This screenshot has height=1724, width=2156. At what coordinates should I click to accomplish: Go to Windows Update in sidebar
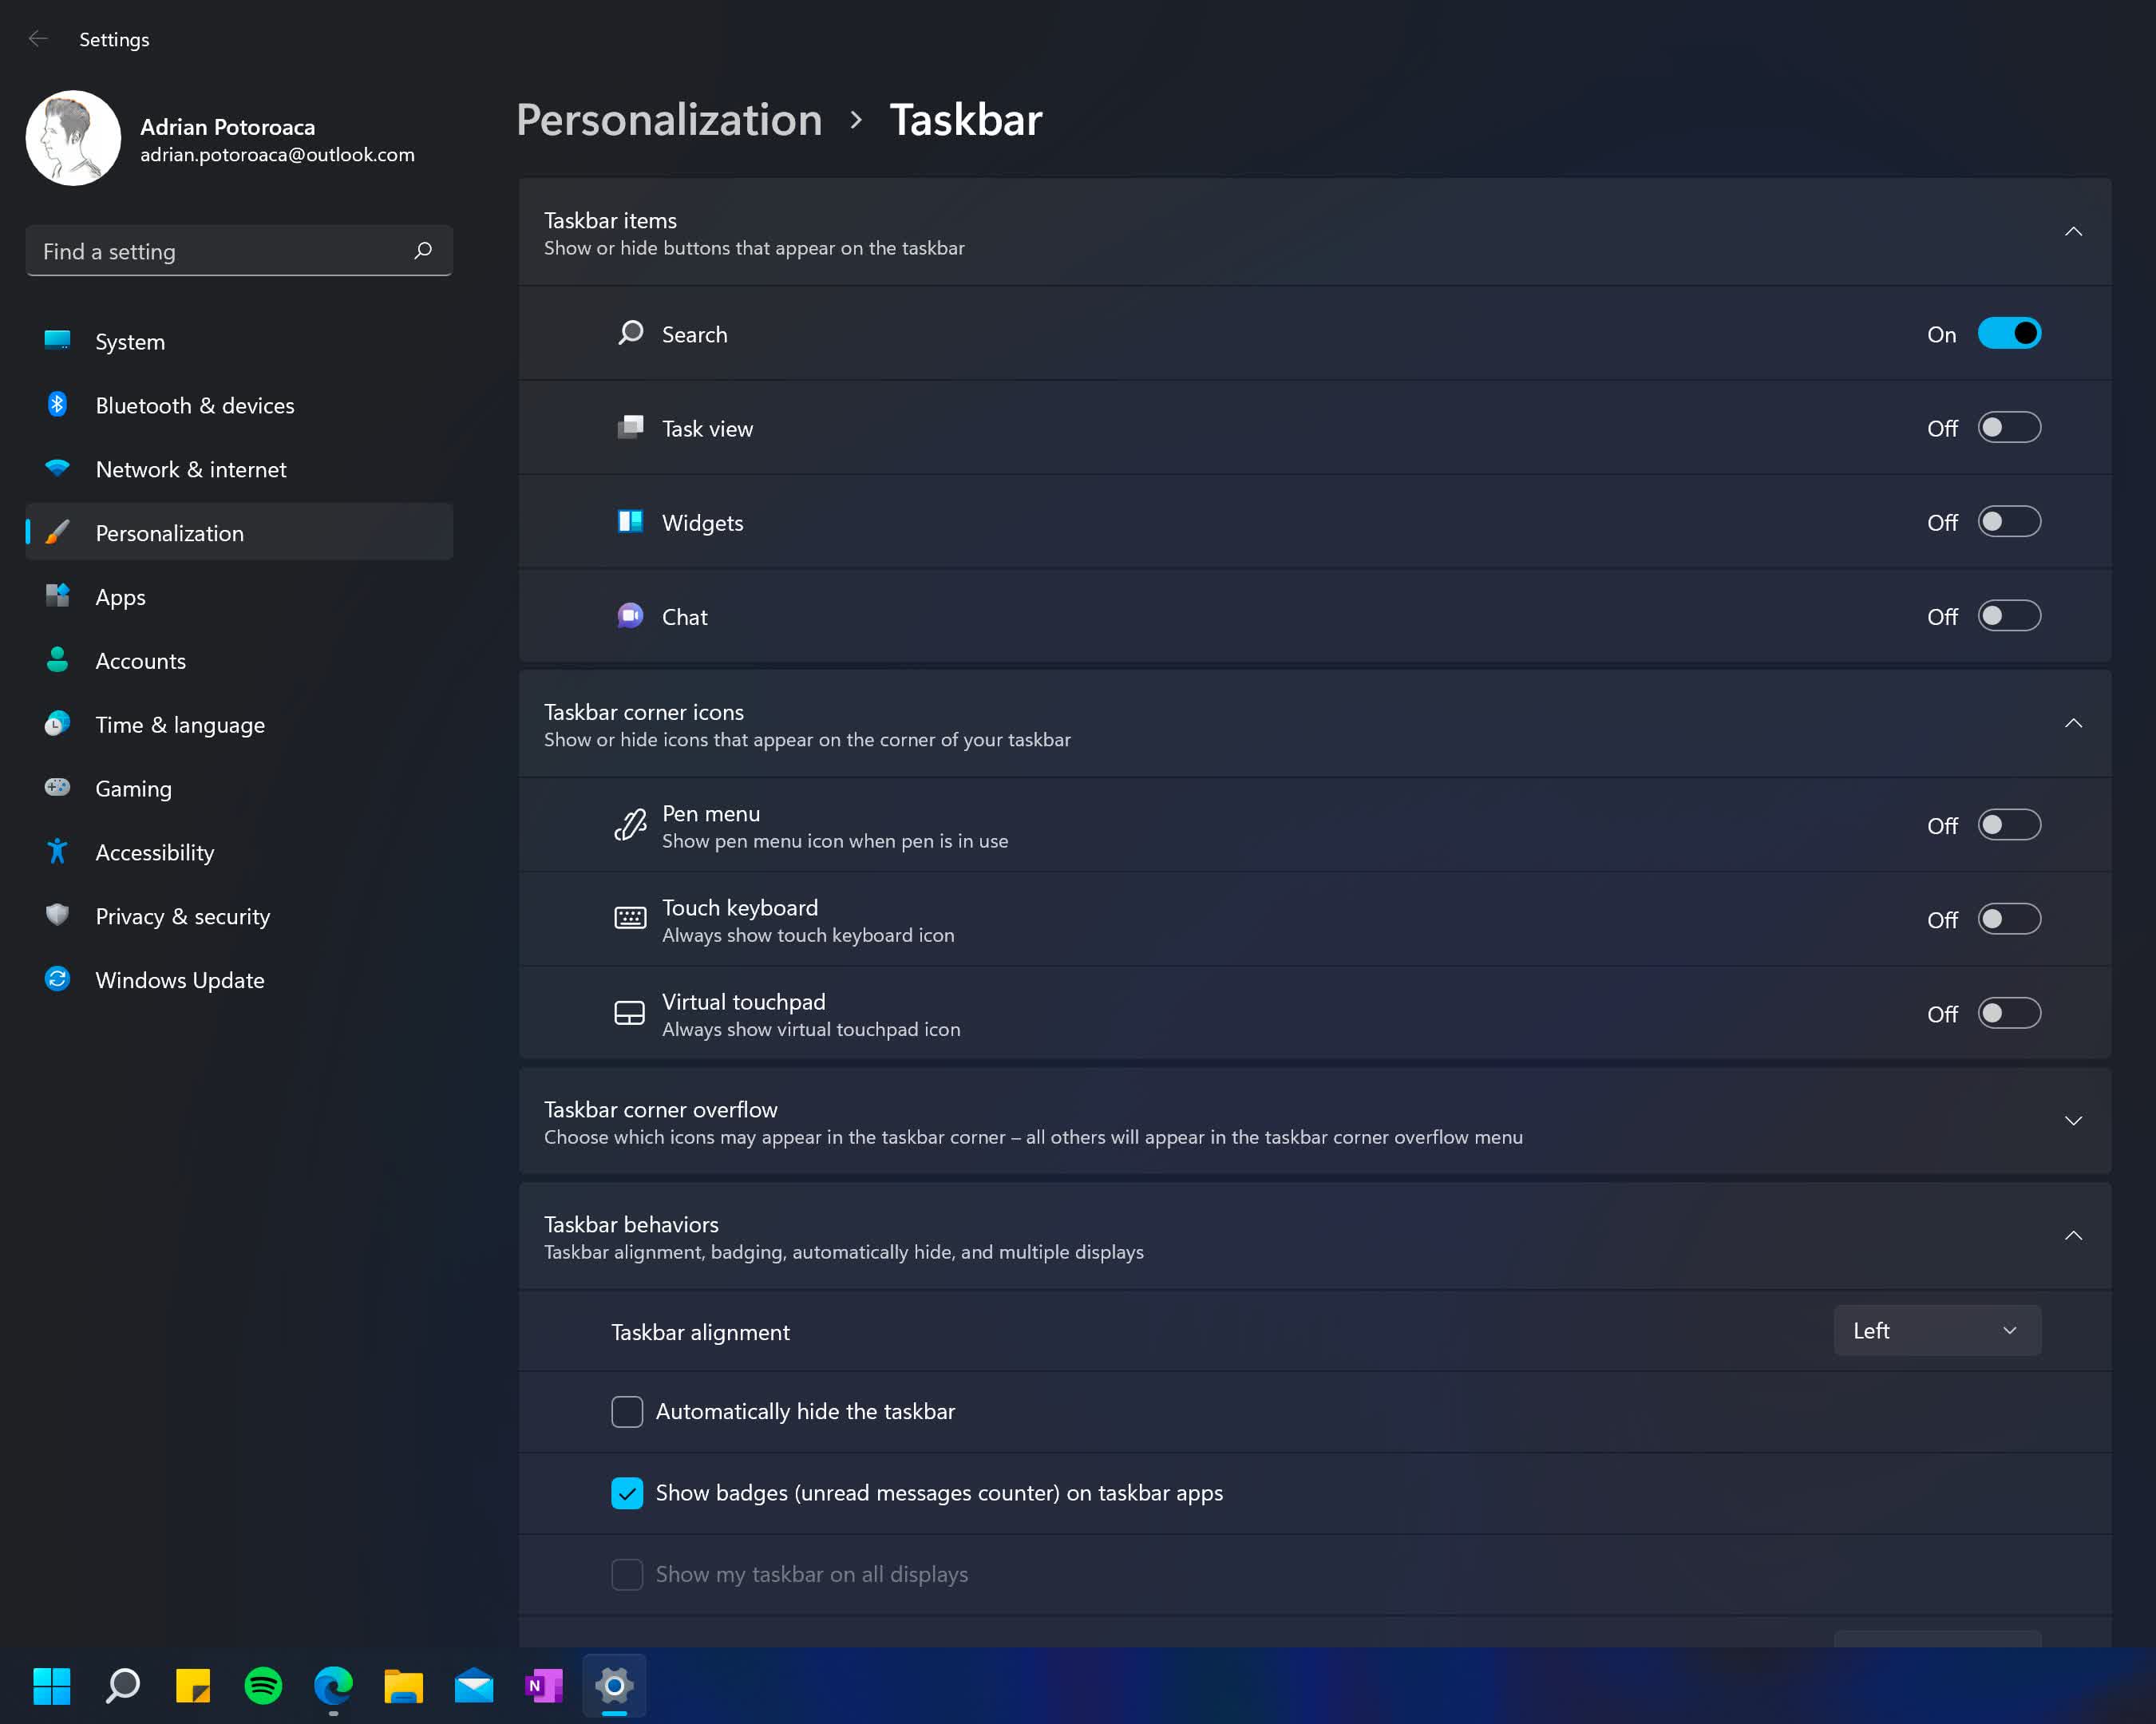(x=180, y=980)
